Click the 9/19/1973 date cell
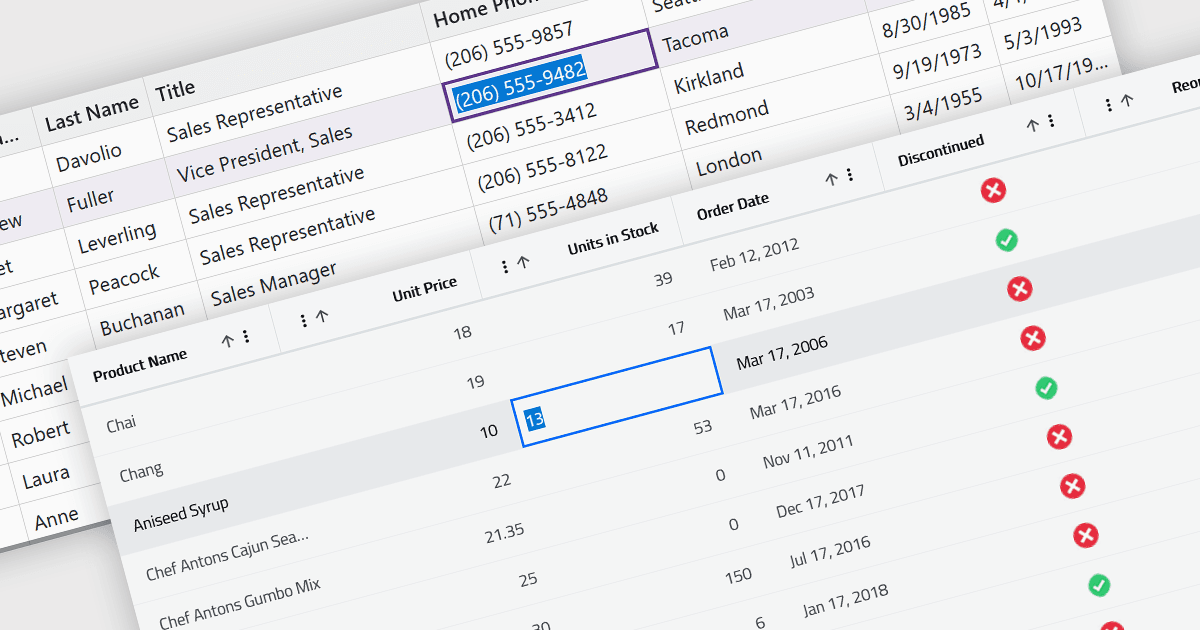The image size is (1200, 630). coord(938,64)
